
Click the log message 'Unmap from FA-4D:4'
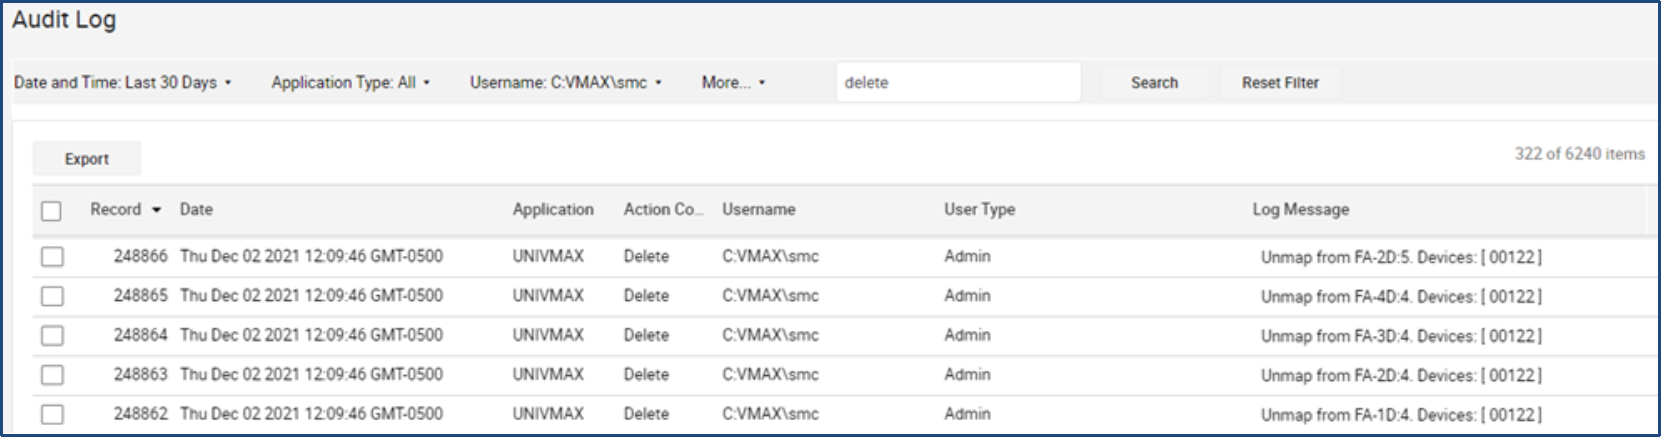(1401, 296)
